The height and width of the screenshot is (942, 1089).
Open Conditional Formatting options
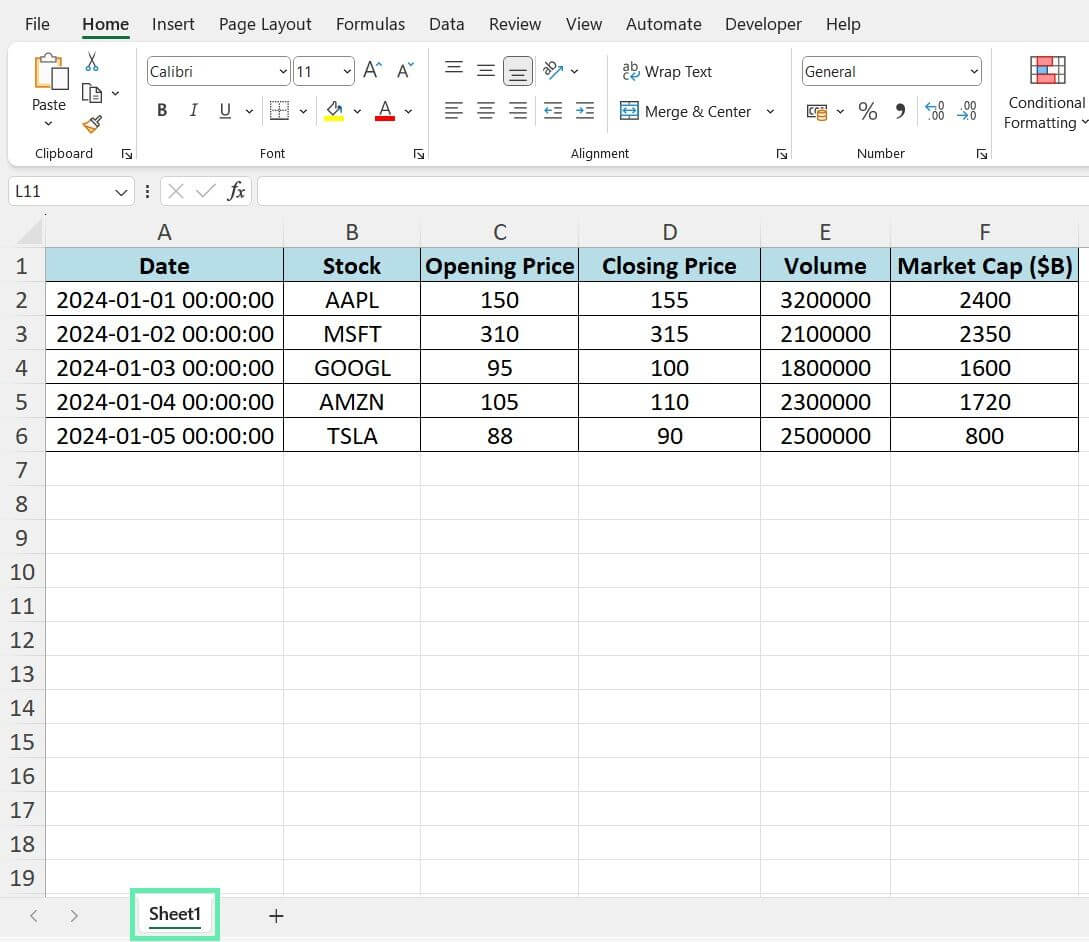[x=1046, y=95]
